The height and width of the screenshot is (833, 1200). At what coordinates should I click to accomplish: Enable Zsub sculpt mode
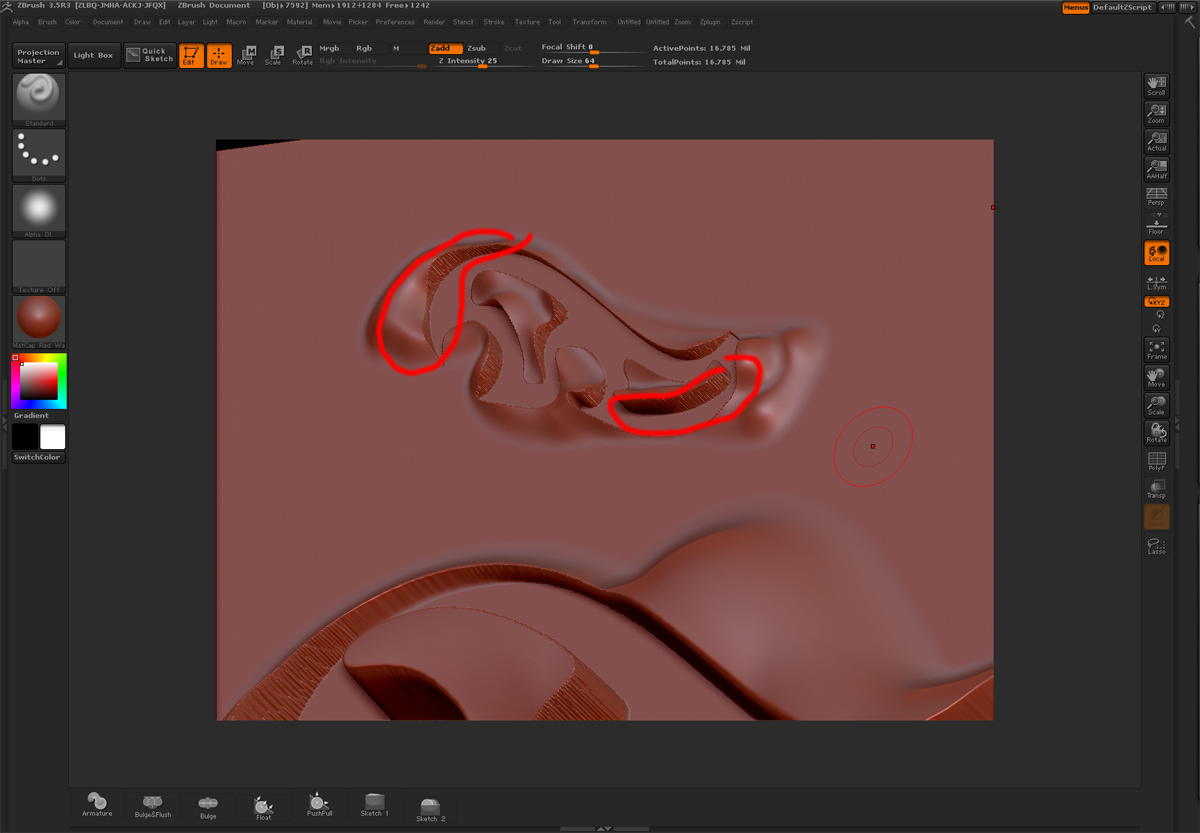pyautogui.click(x=478, y=48)
